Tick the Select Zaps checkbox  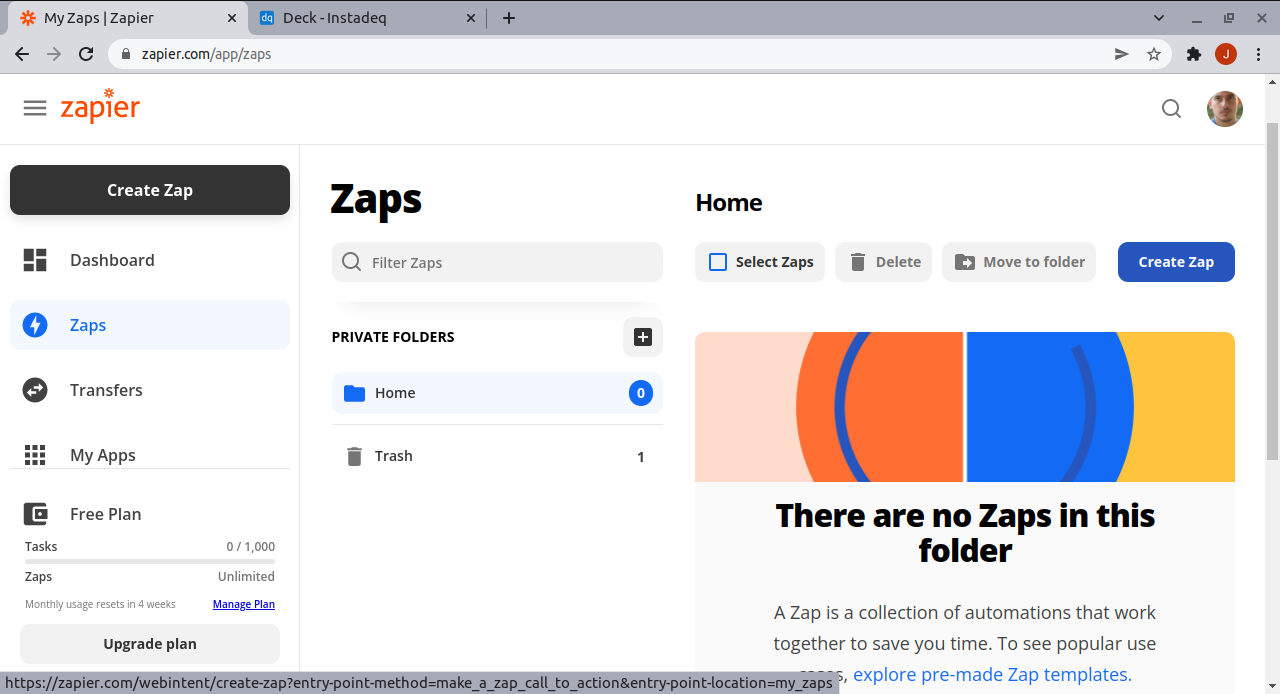coord(718,262)
